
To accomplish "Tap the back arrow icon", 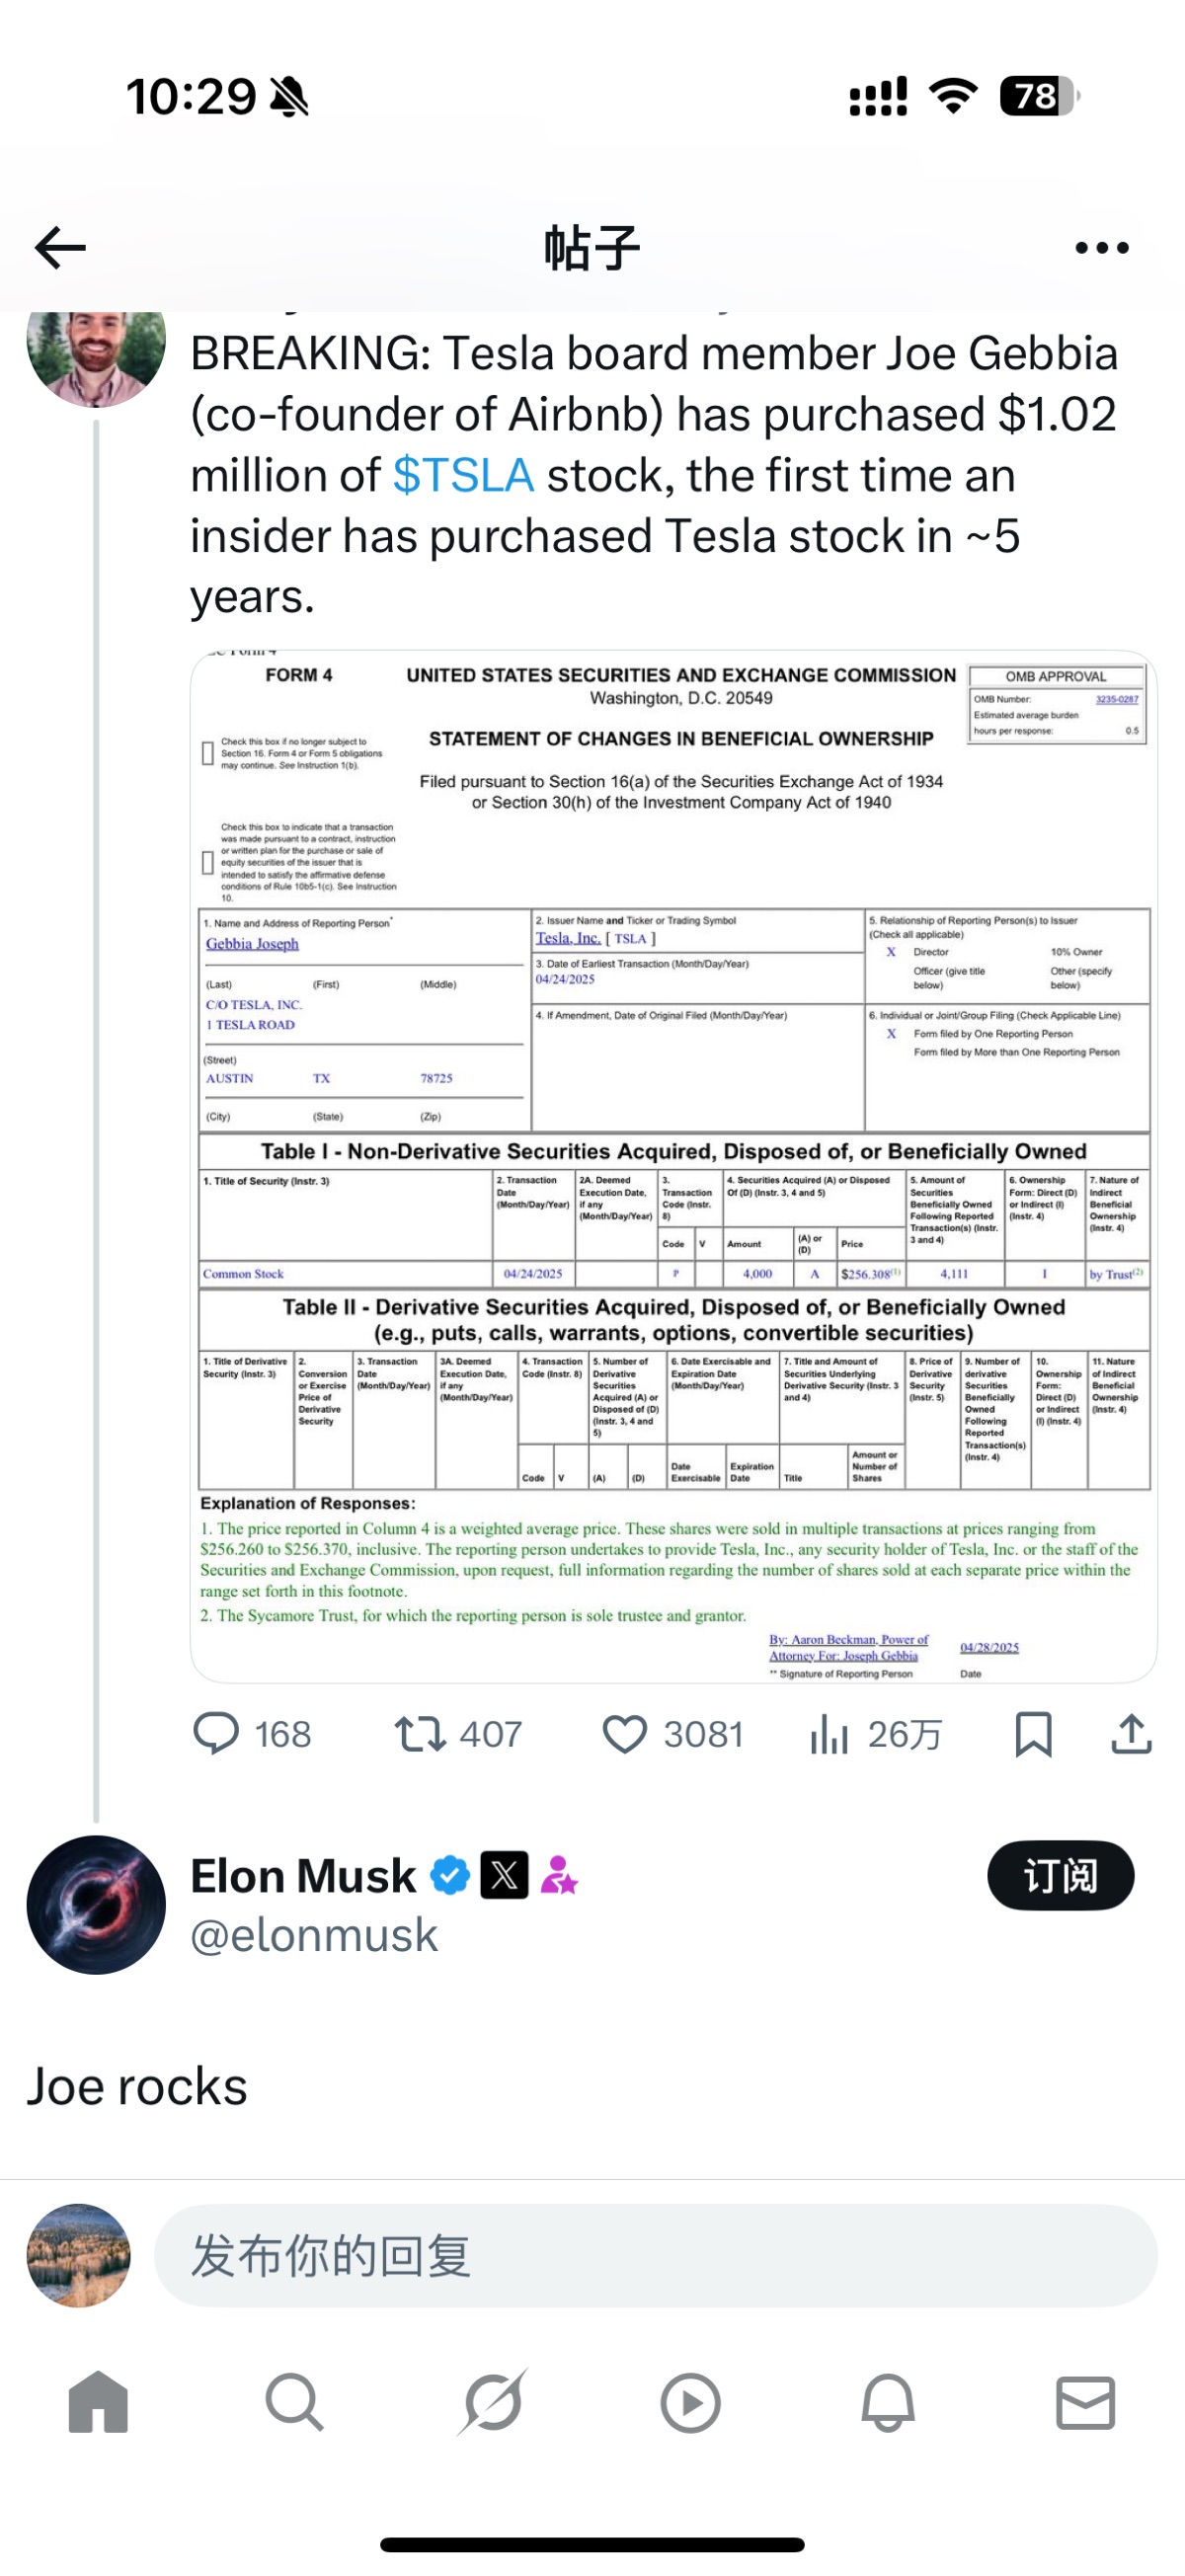I will click(60, 248).
